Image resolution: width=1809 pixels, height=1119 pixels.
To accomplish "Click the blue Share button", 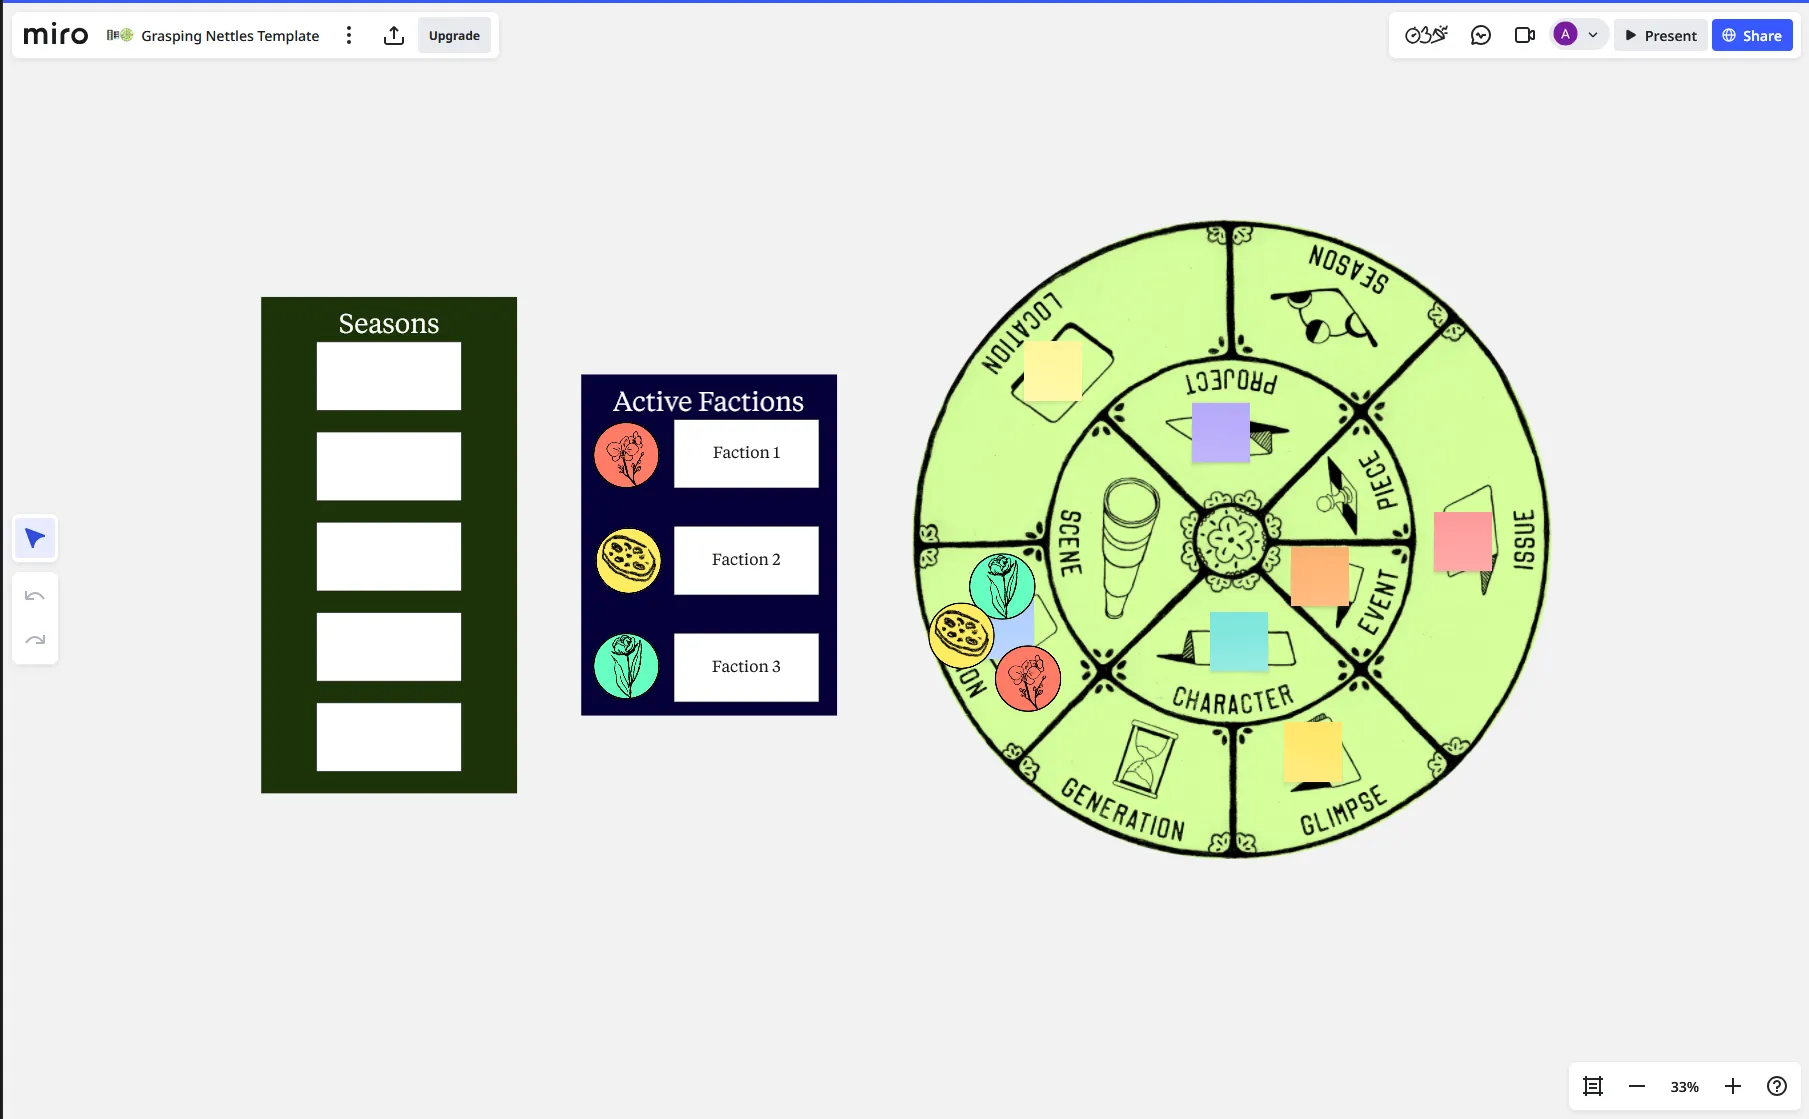I will 1752,36.
